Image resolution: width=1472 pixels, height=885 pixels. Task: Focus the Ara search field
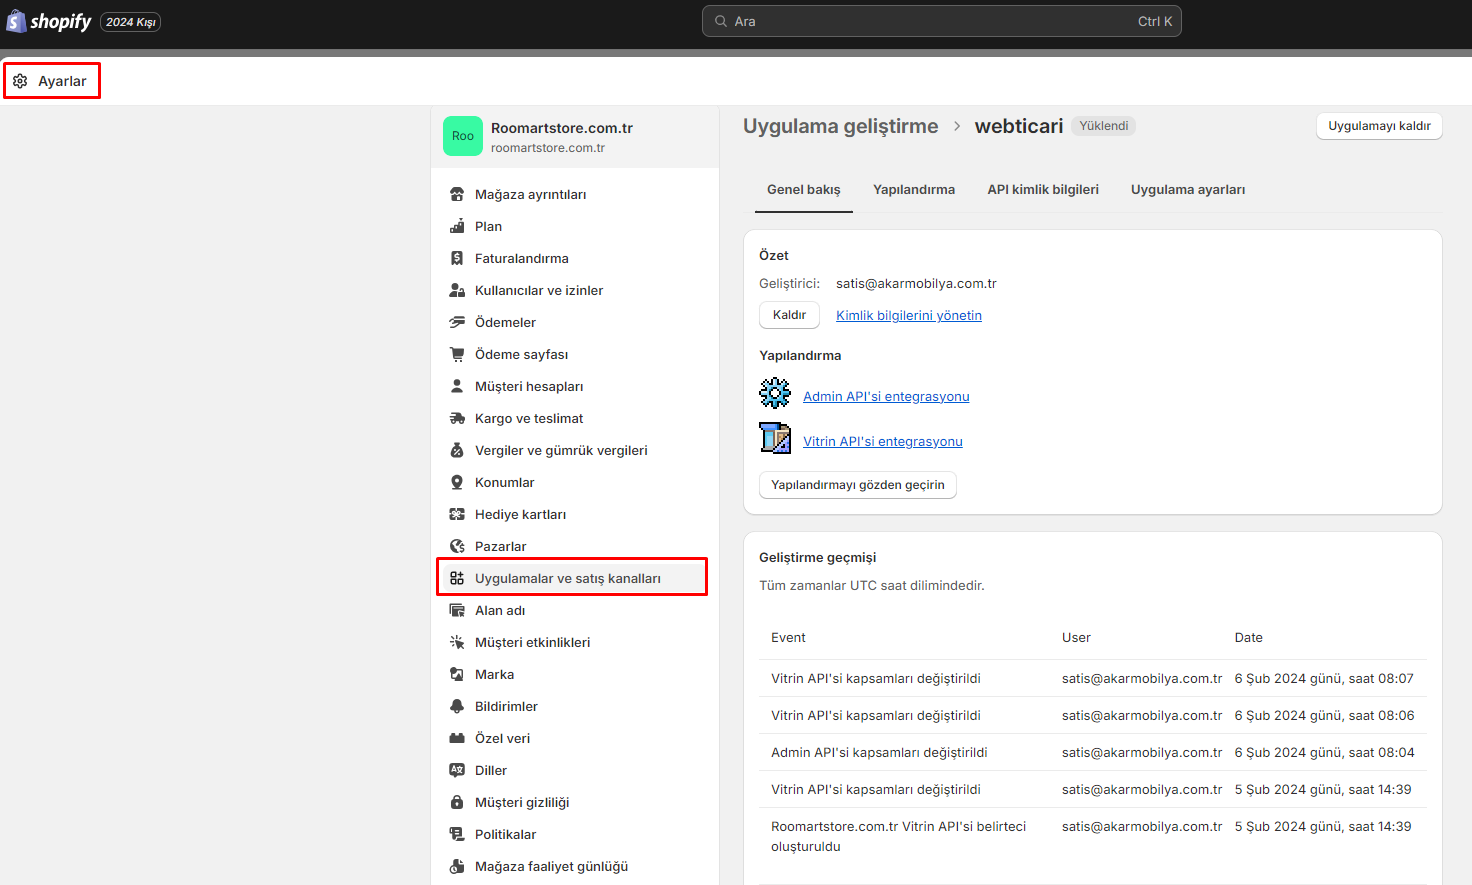pyautogui.click(x=940, y=21)
